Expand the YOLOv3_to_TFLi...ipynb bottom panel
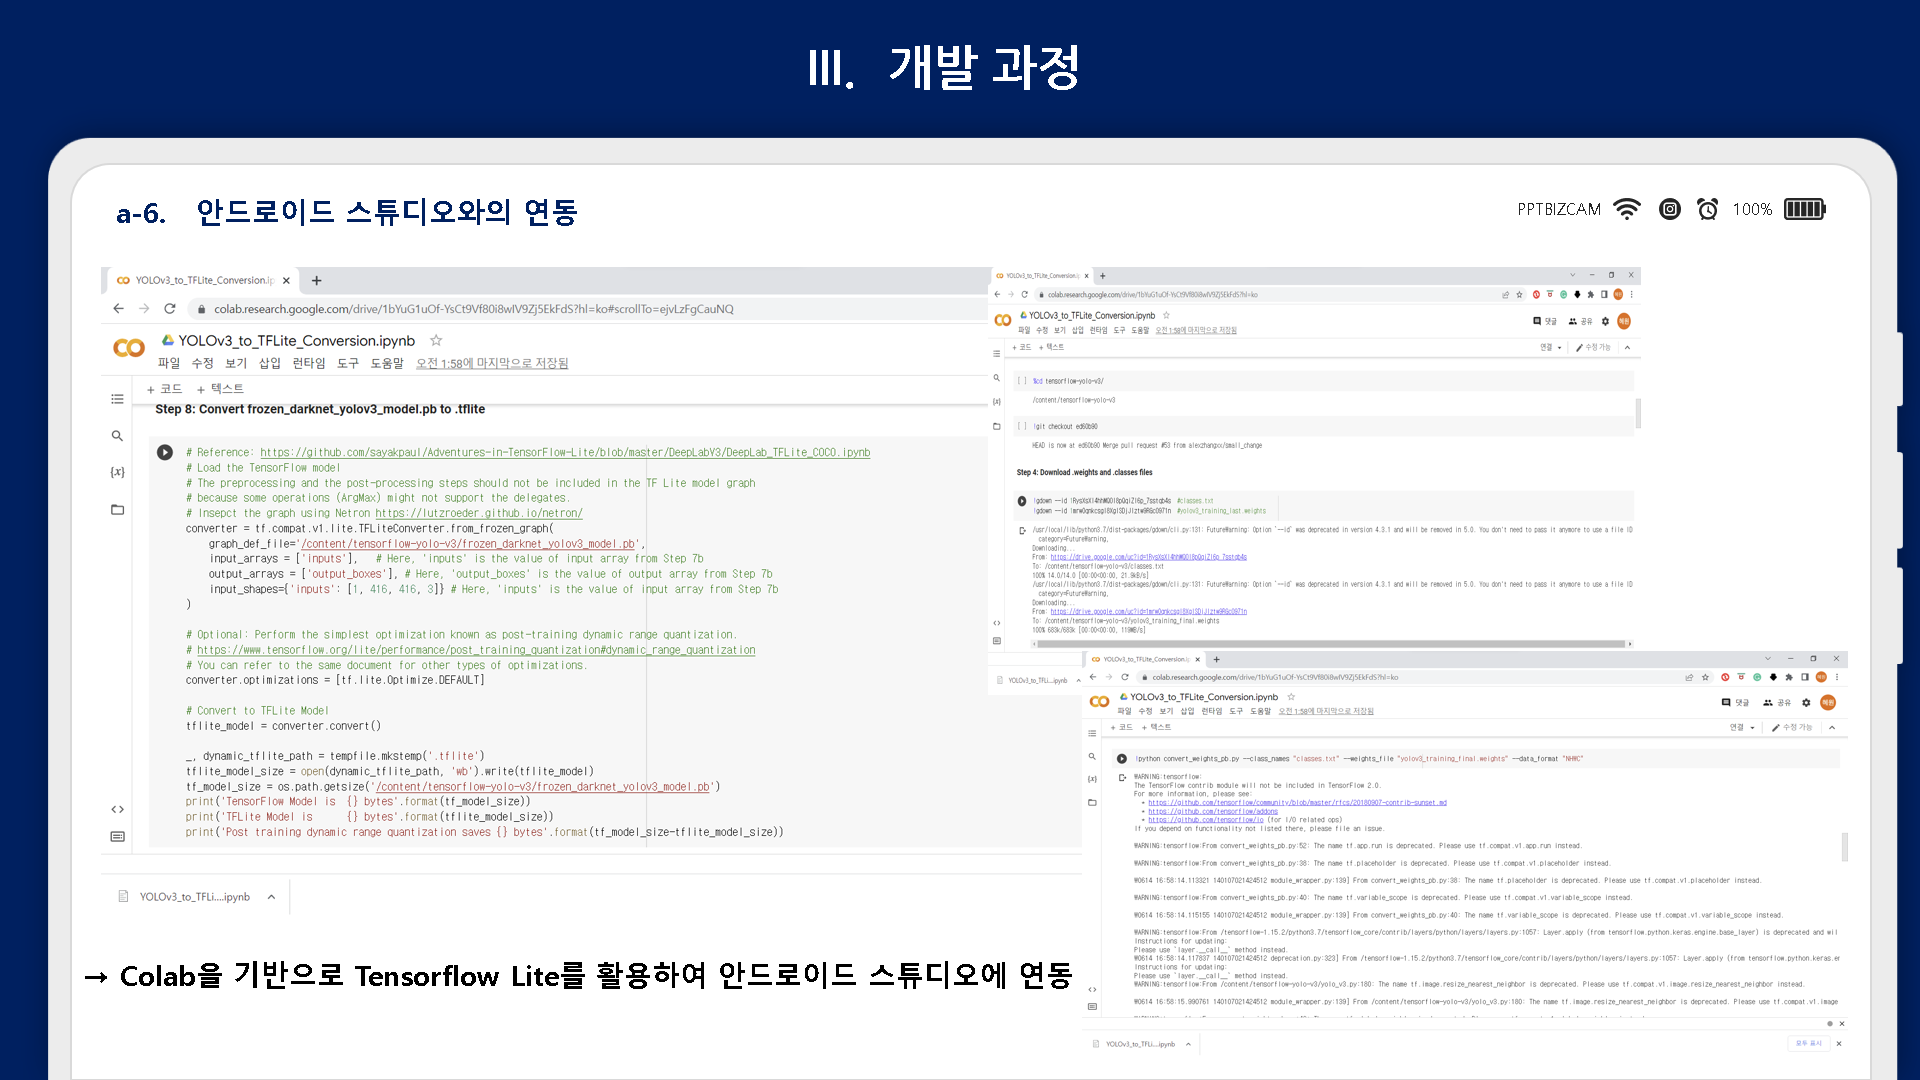Viewport: 1920px width, 1080px height. (x=270, y=896)
